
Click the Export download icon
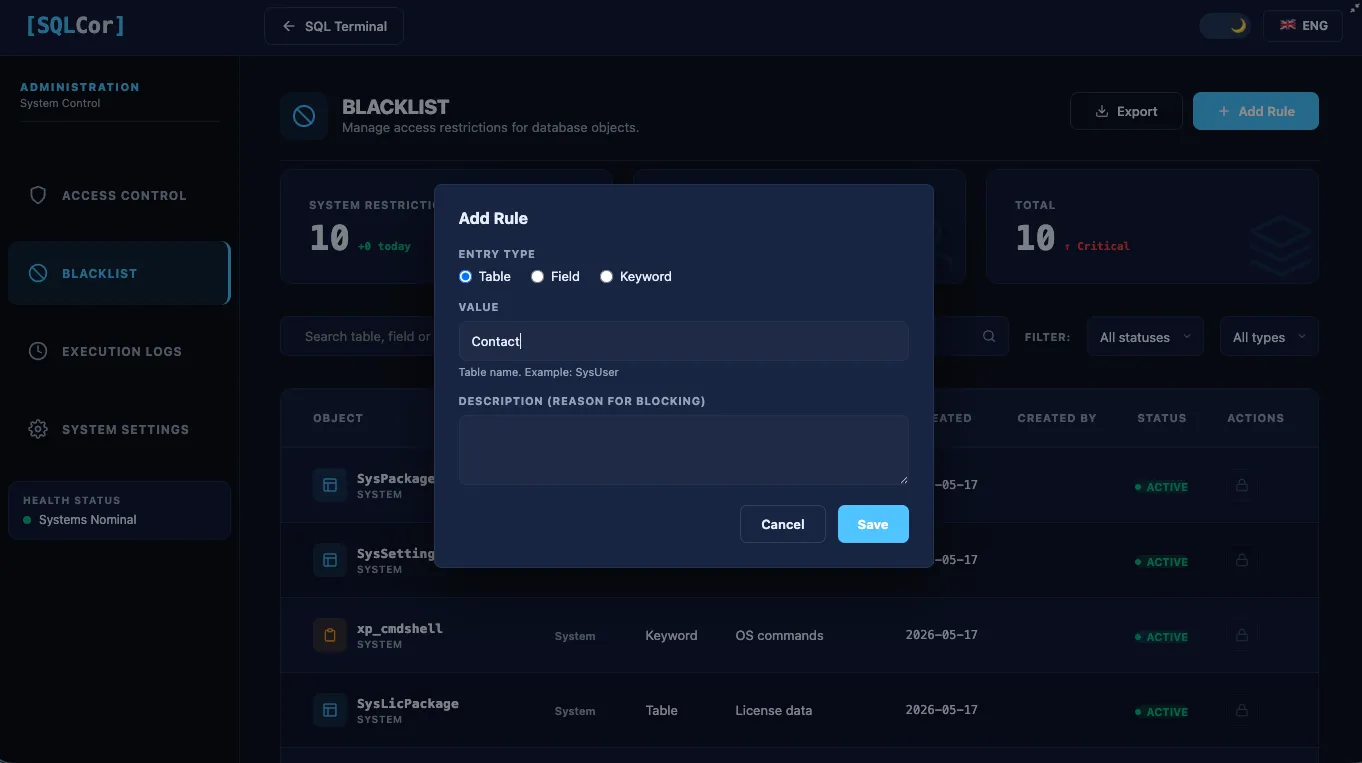pyautogui.click(x=1102, y=111)
